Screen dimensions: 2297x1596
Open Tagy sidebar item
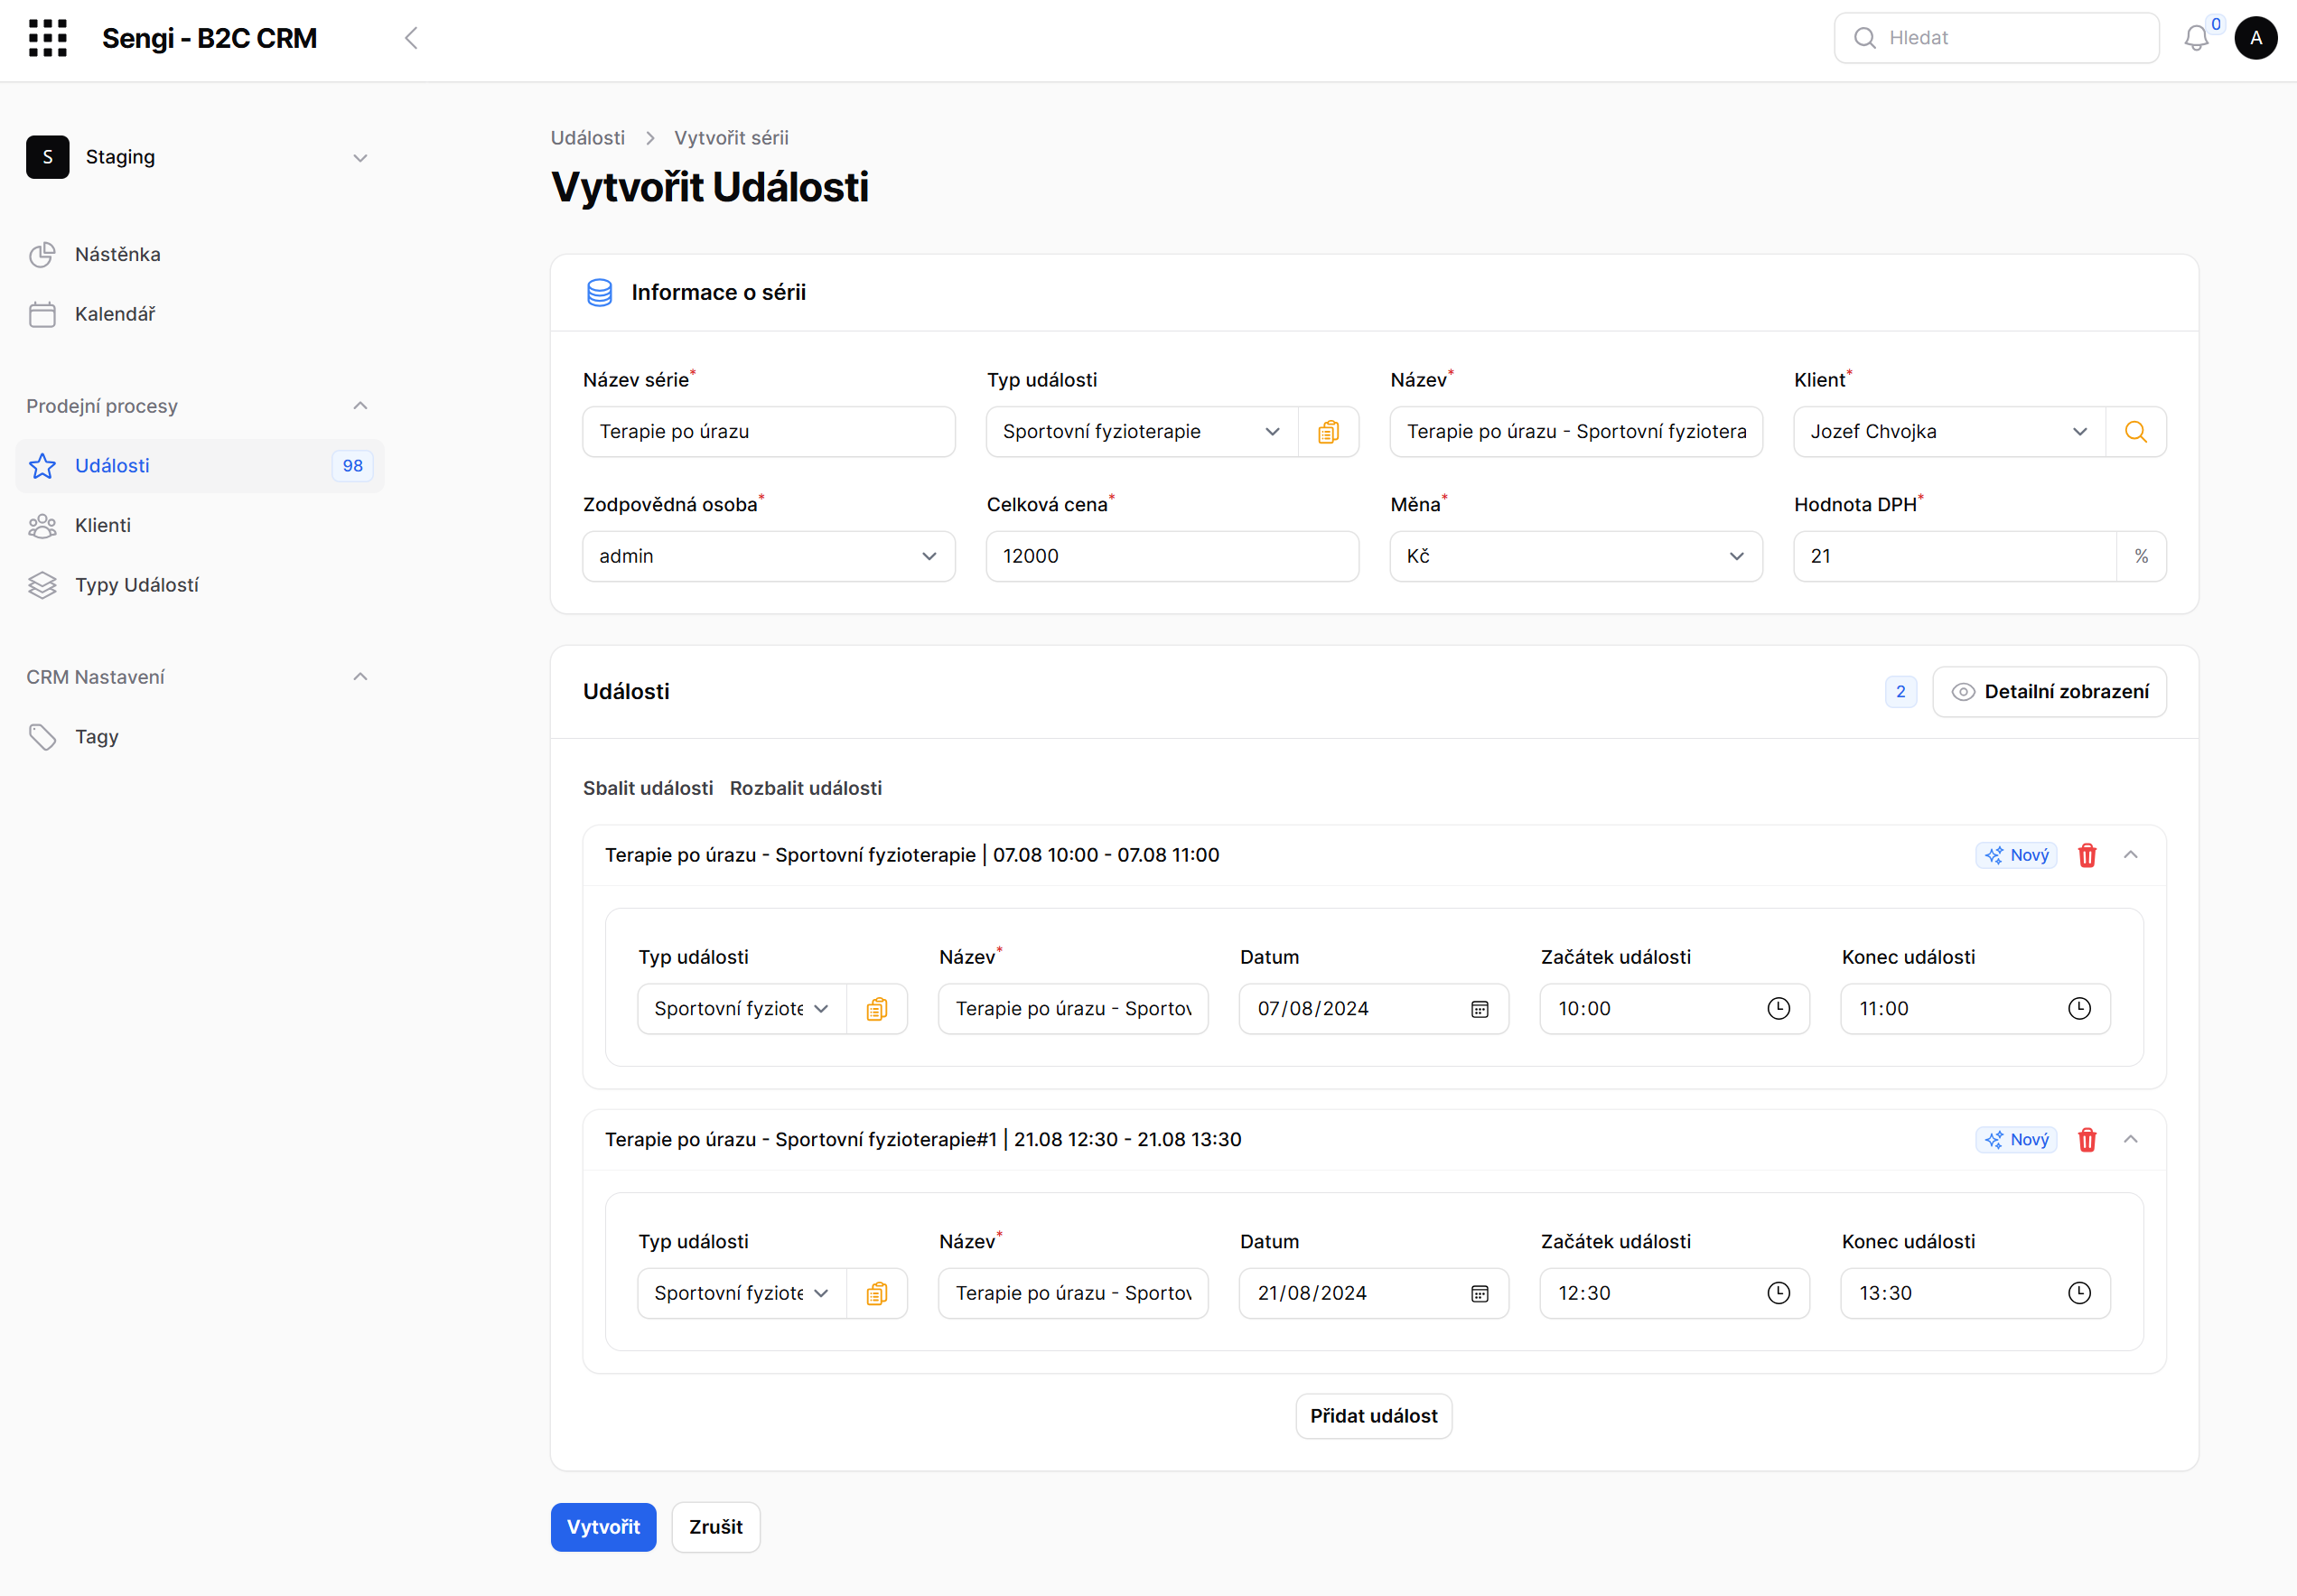tap(199, 737)
